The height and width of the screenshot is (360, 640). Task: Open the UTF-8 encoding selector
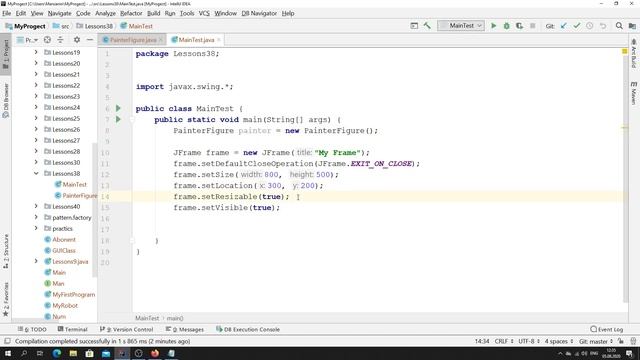point(529,341)
